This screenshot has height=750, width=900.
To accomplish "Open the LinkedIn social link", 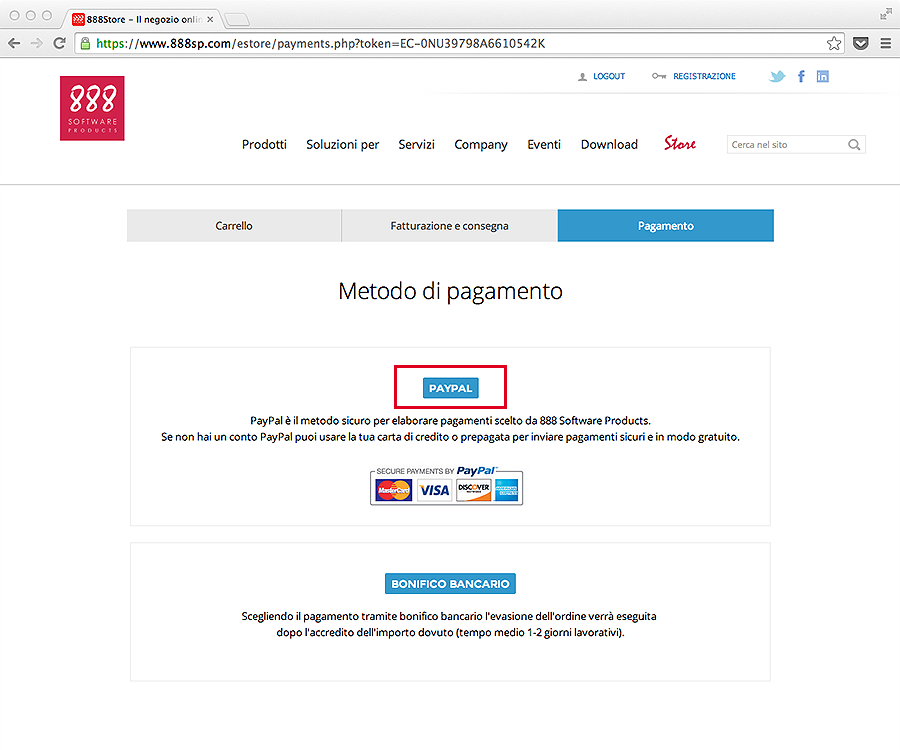I will click(823, 76).
